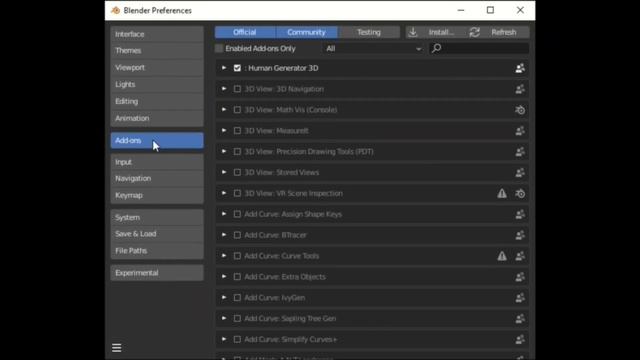Toggle Enabled Add-ons Only checkbox
Screen dimensions: 640x360
(x=219, y=49)
